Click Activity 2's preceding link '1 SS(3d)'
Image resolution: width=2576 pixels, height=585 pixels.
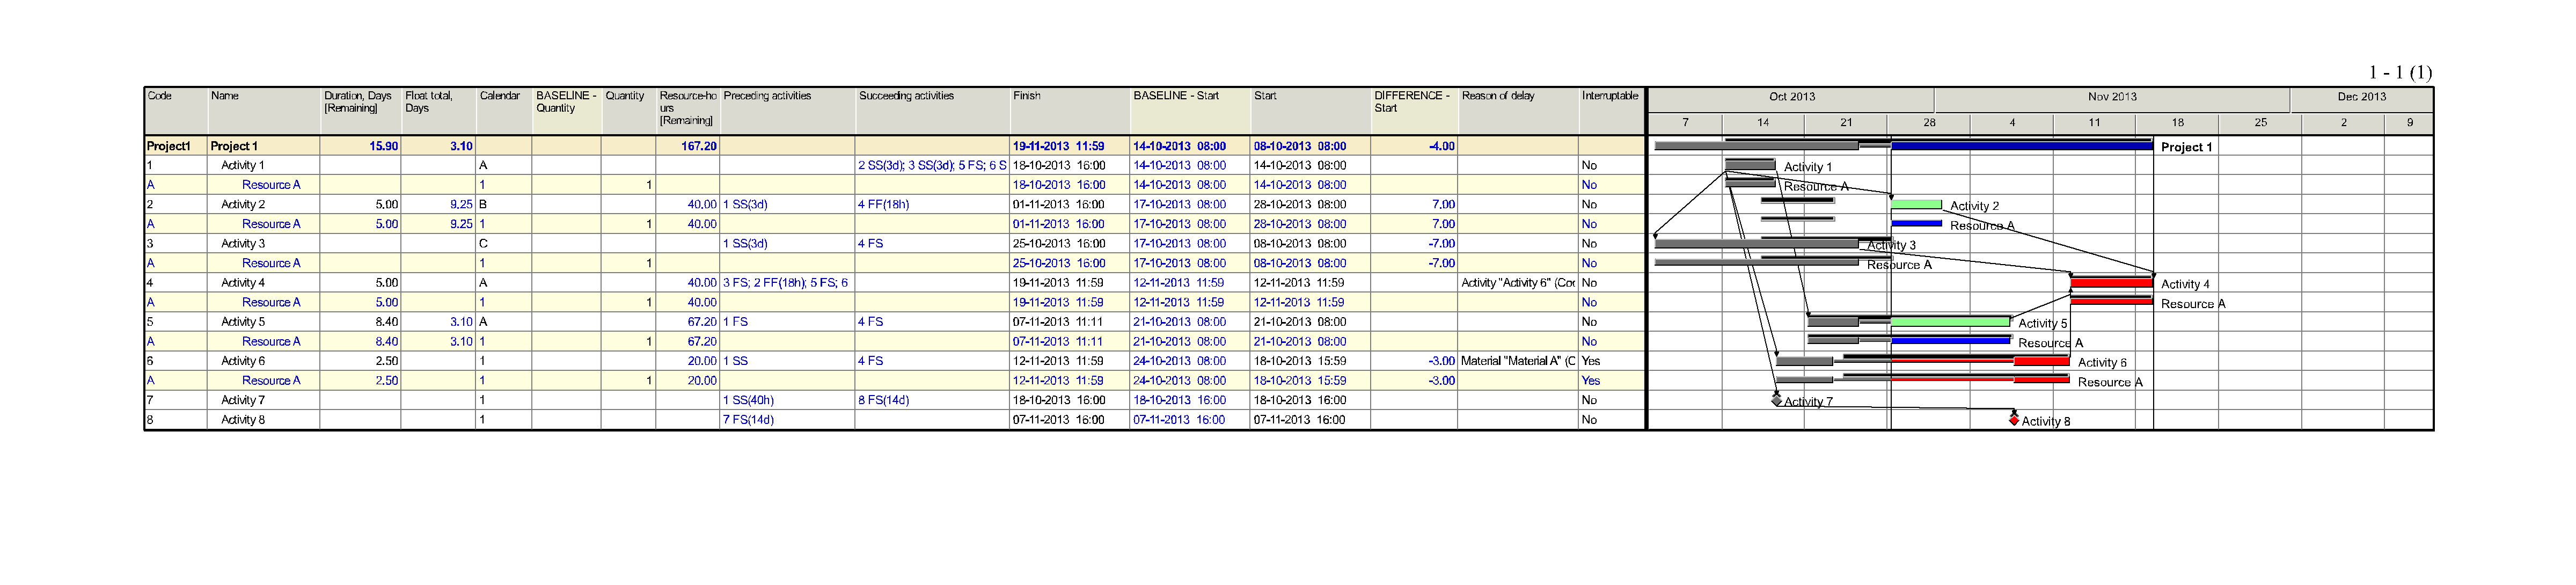pyautogui.click(x=745, y=204)
